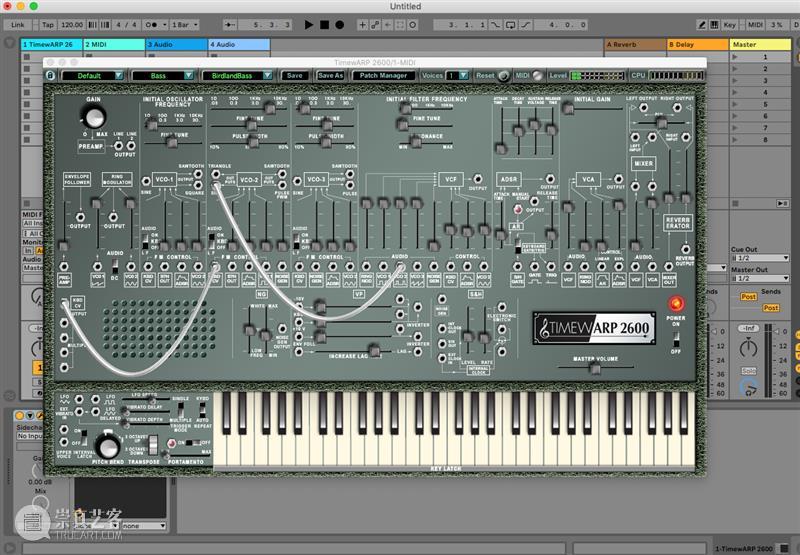800x555 pixels.
Task: Click the Reset knob in plugin toolbar
Action: (504, 75)
